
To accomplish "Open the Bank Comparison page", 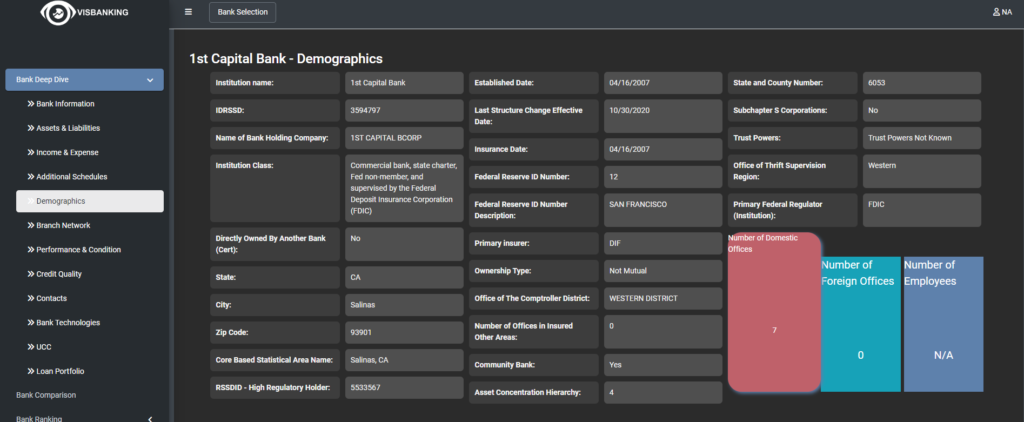I will (x=46, y=395).
